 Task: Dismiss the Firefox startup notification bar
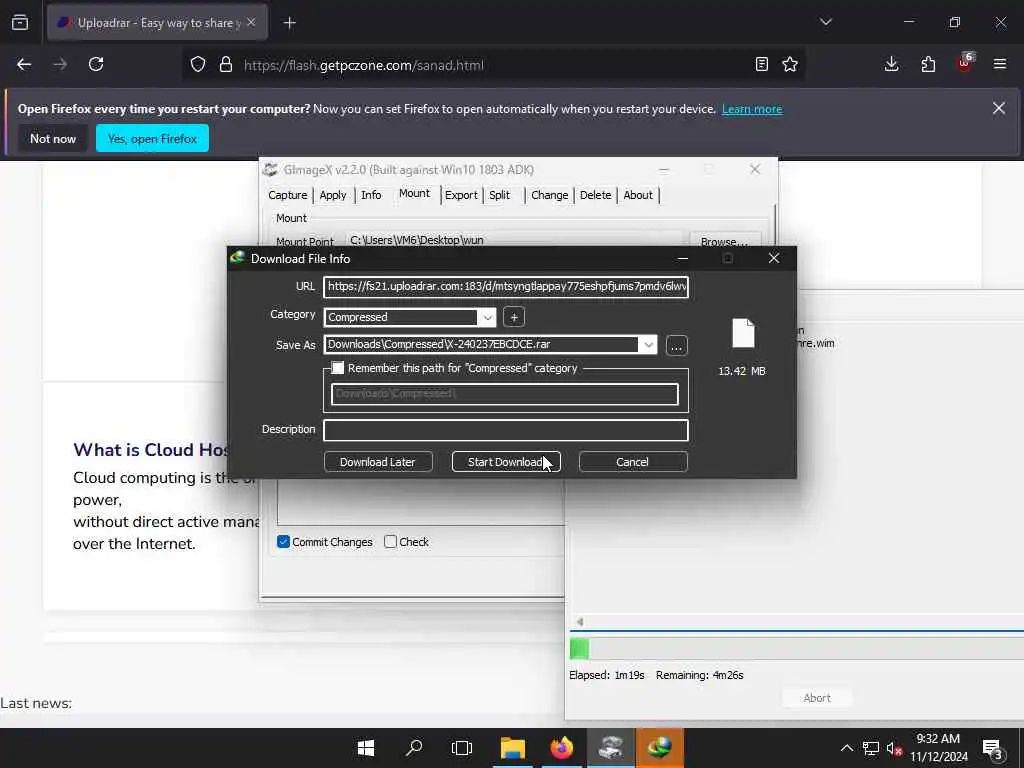pos(999,108)
